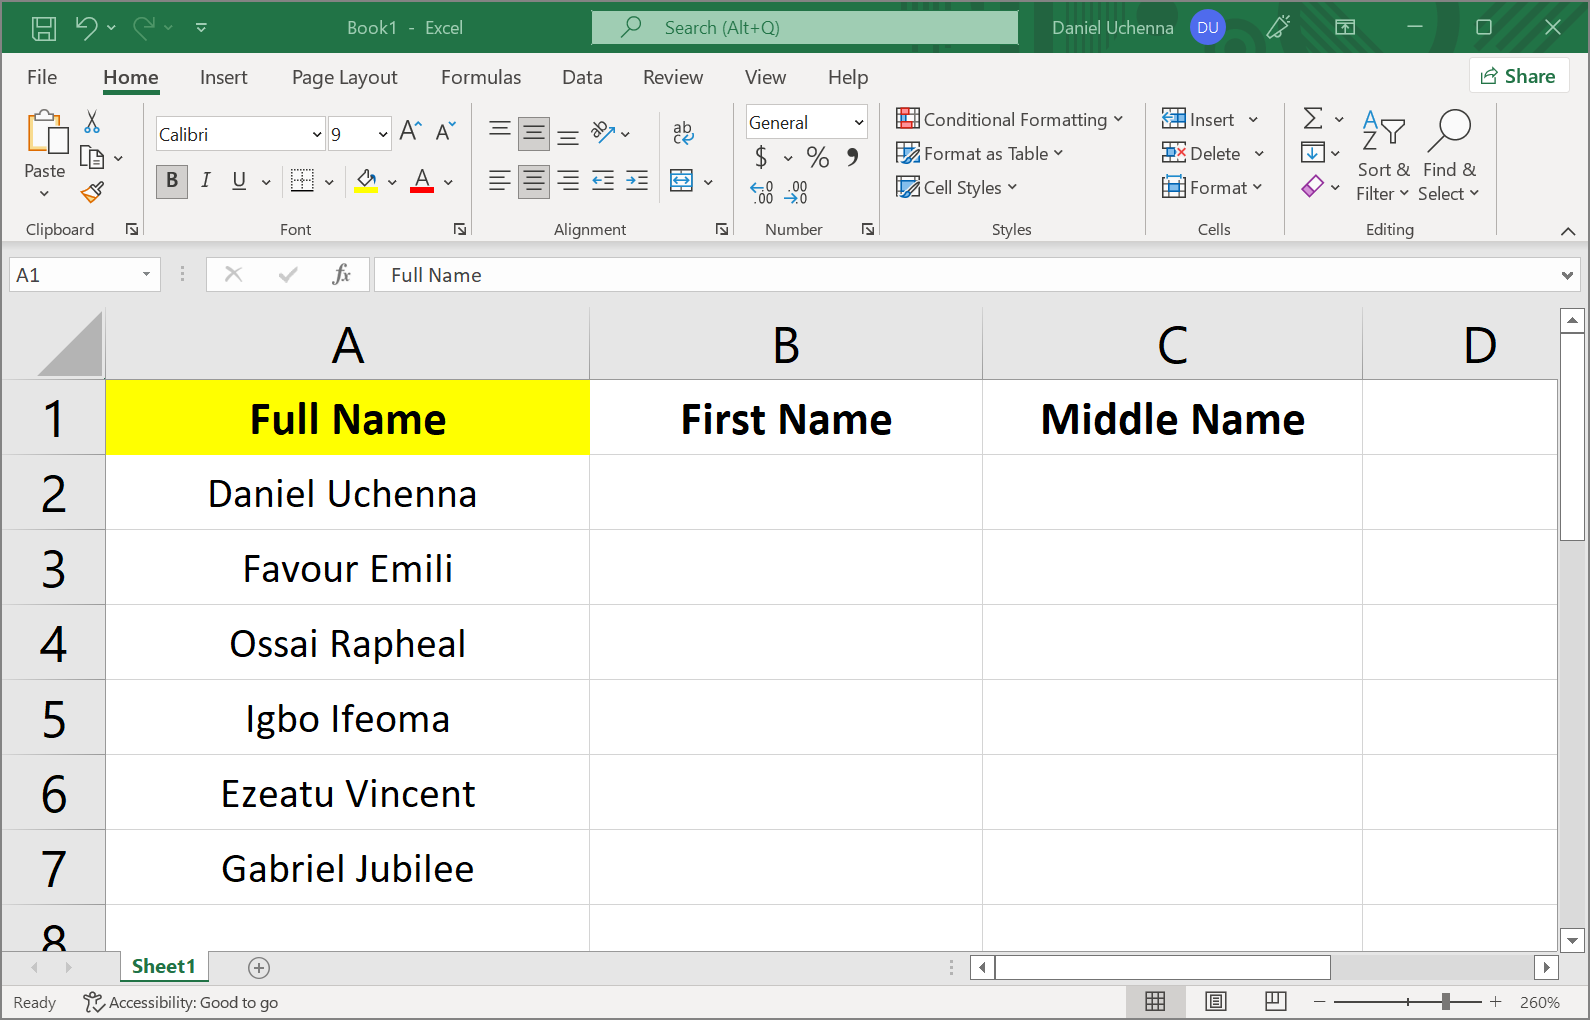
Task: Open the Formulas ribbon tab
Action: (x=481, y=77)
